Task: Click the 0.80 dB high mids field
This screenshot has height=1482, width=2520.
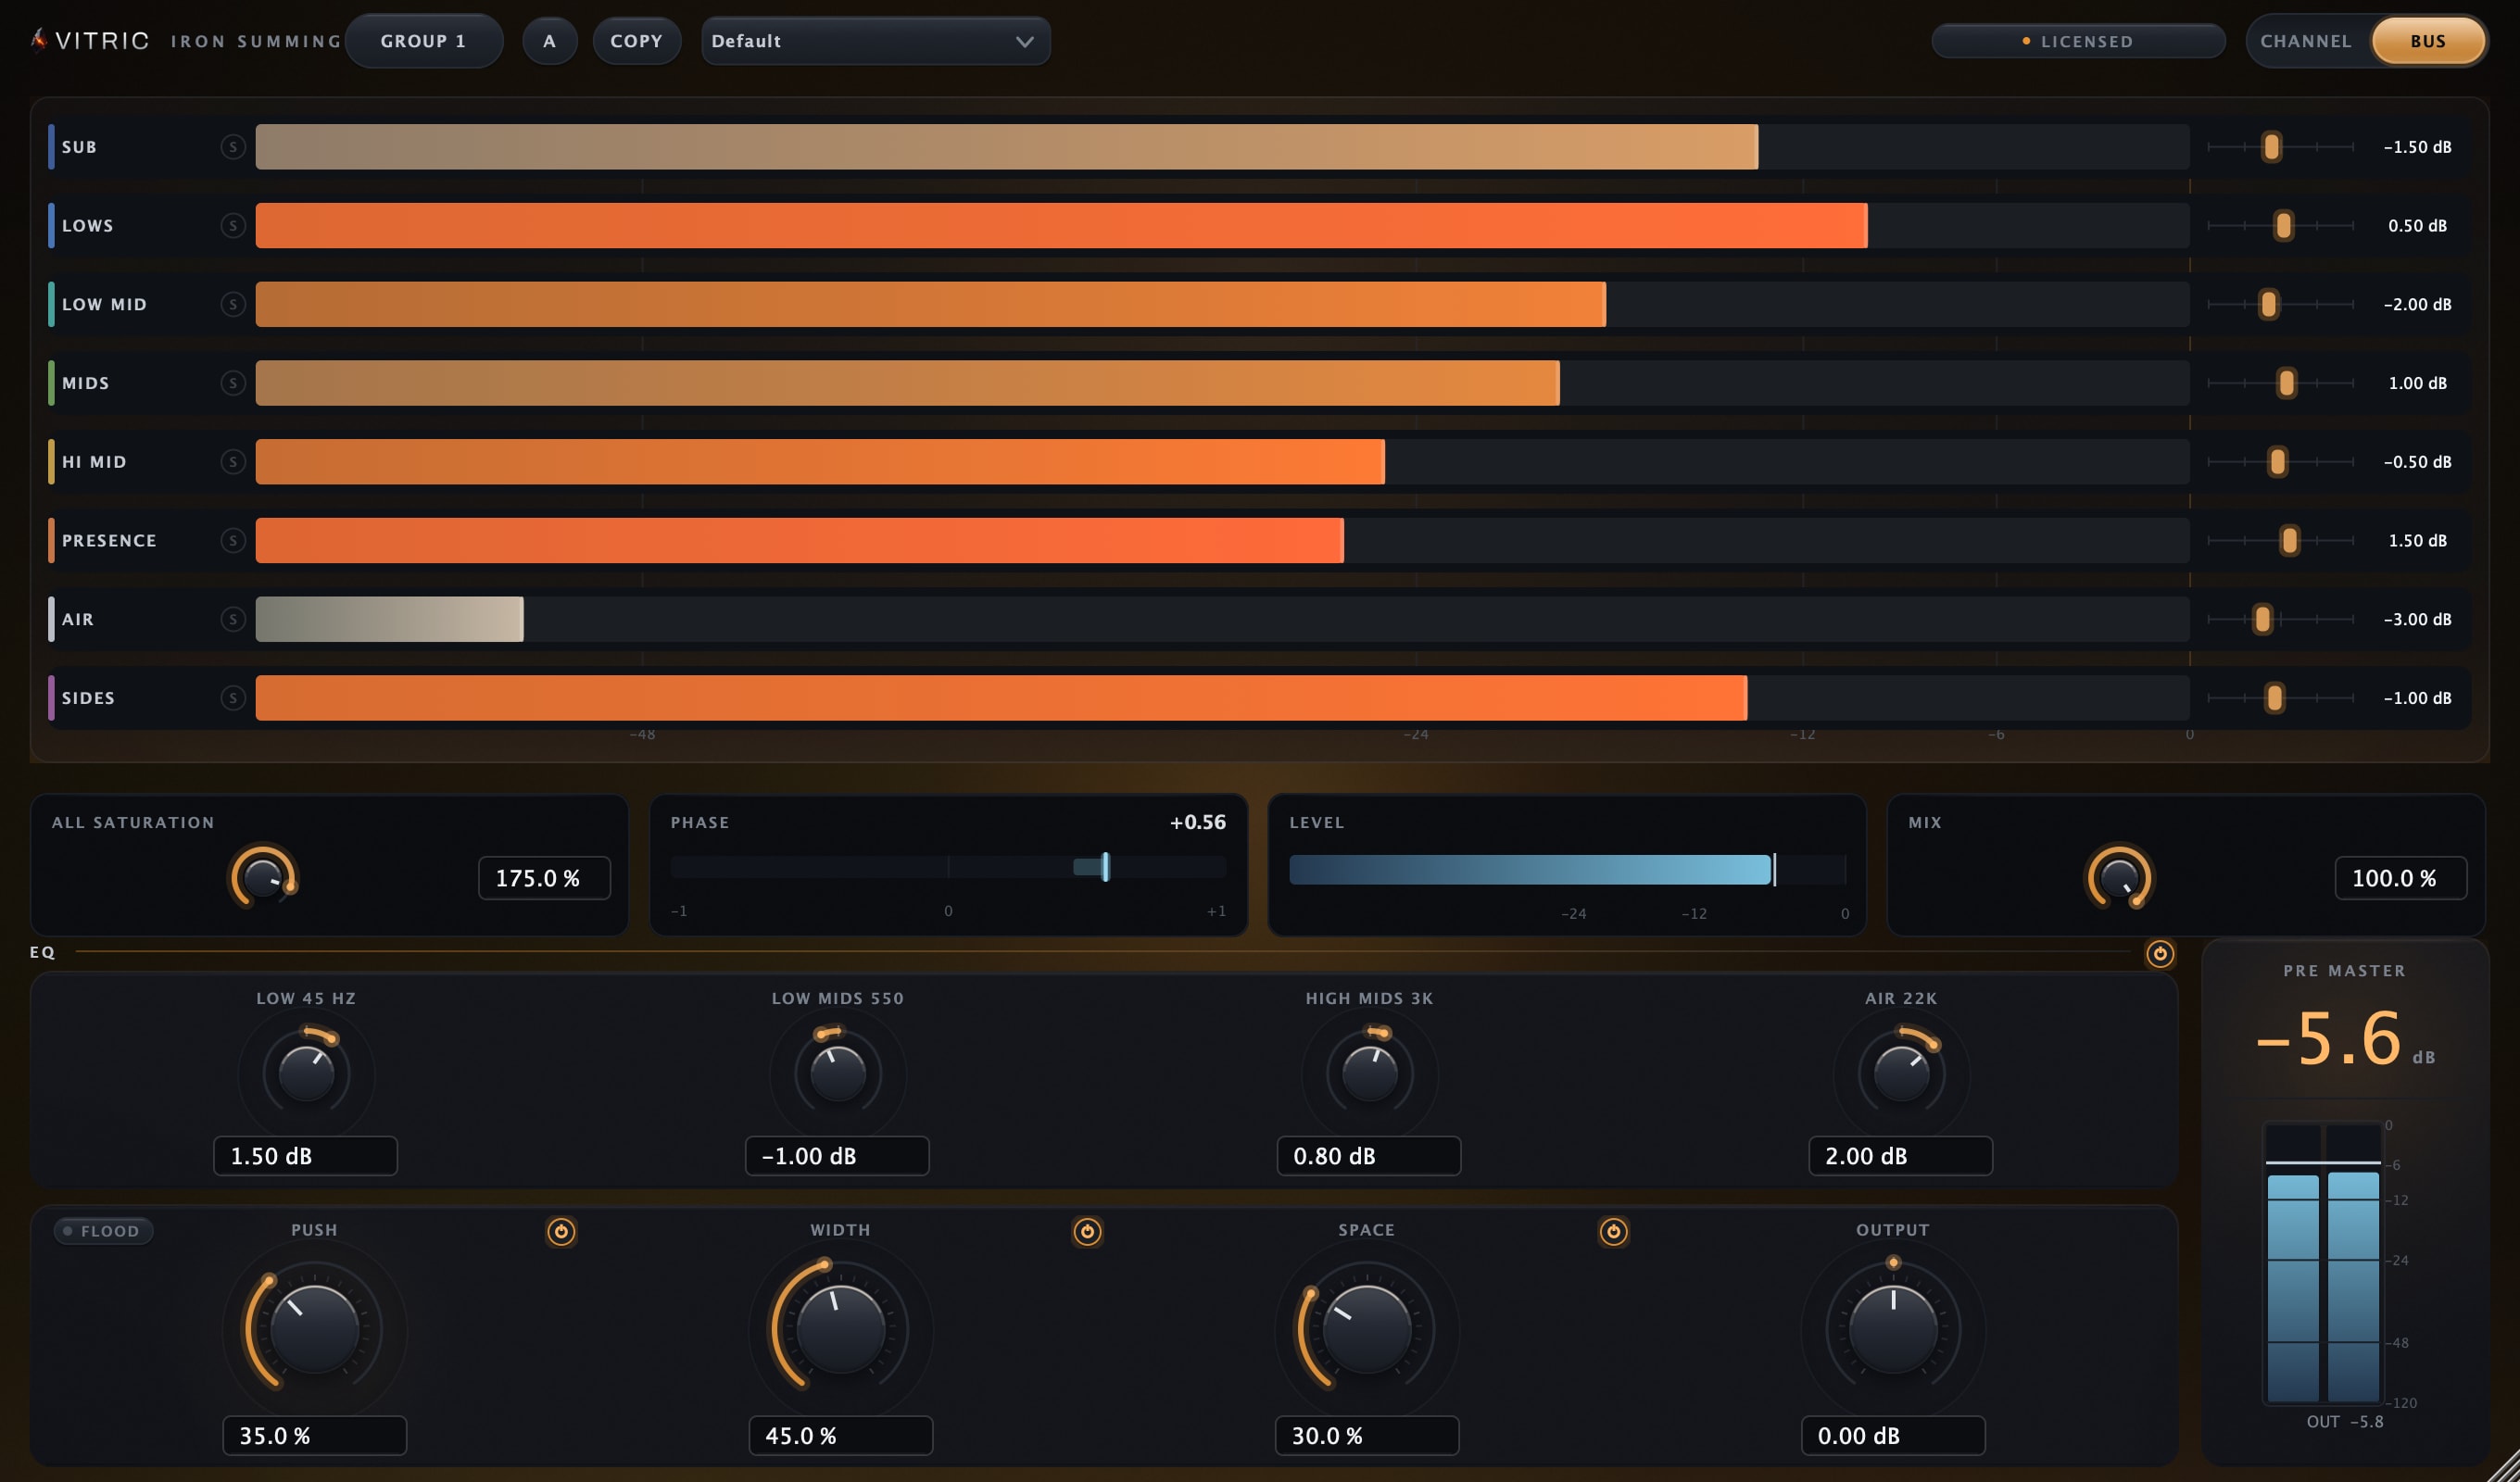Action: coord(1369,1156)
